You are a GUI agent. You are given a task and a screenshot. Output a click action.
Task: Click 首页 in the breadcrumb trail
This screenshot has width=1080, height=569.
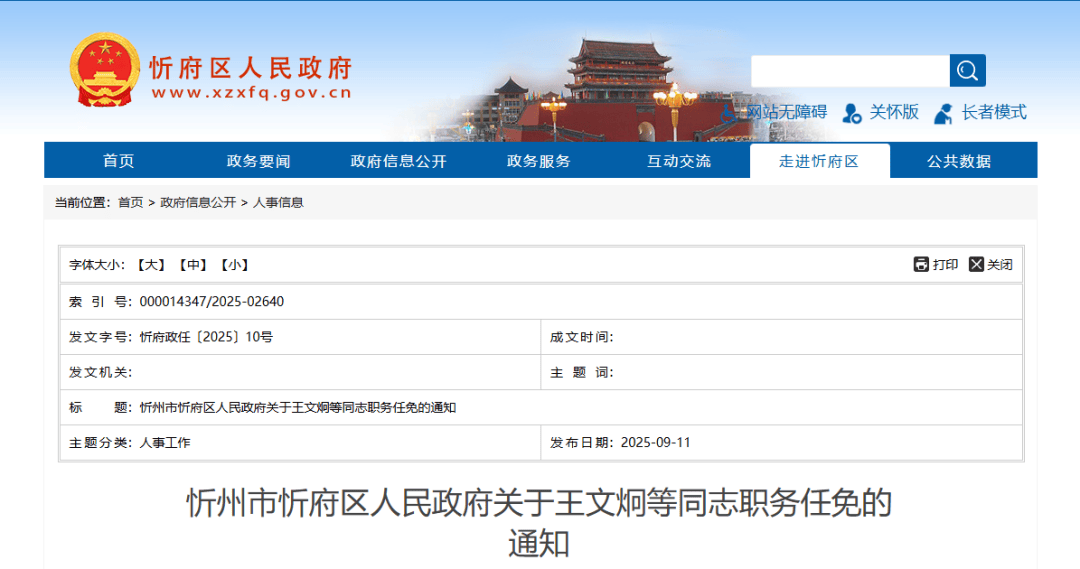[x=130, y=202]
